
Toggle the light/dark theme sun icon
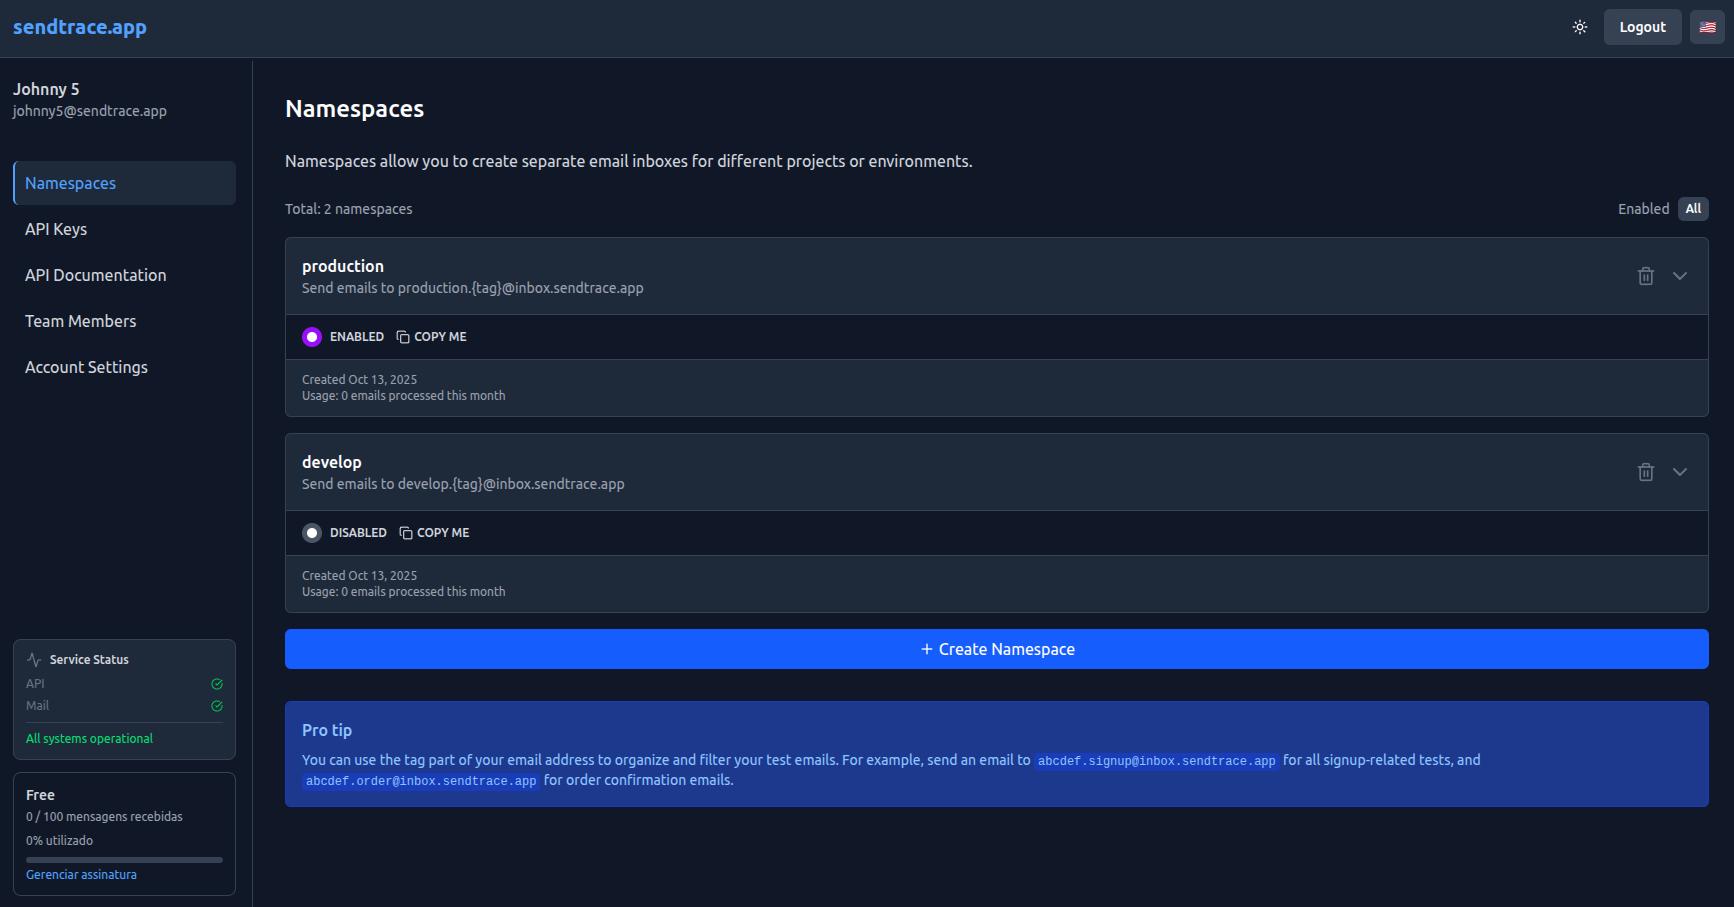[x=1580, y=27]
